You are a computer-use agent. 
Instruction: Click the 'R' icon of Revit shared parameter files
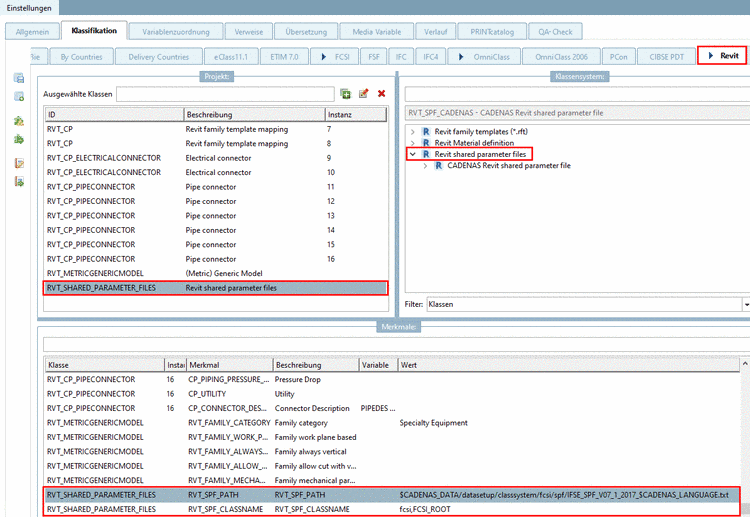point(426,154)
